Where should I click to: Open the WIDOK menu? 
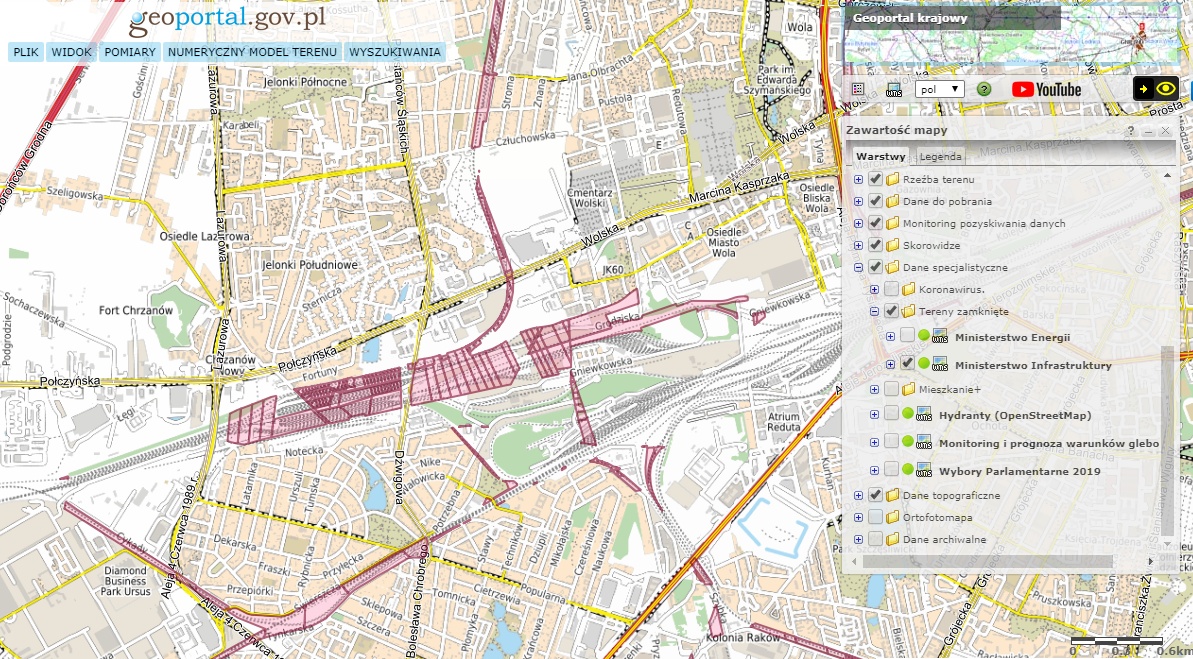click(x=72, y=52)
